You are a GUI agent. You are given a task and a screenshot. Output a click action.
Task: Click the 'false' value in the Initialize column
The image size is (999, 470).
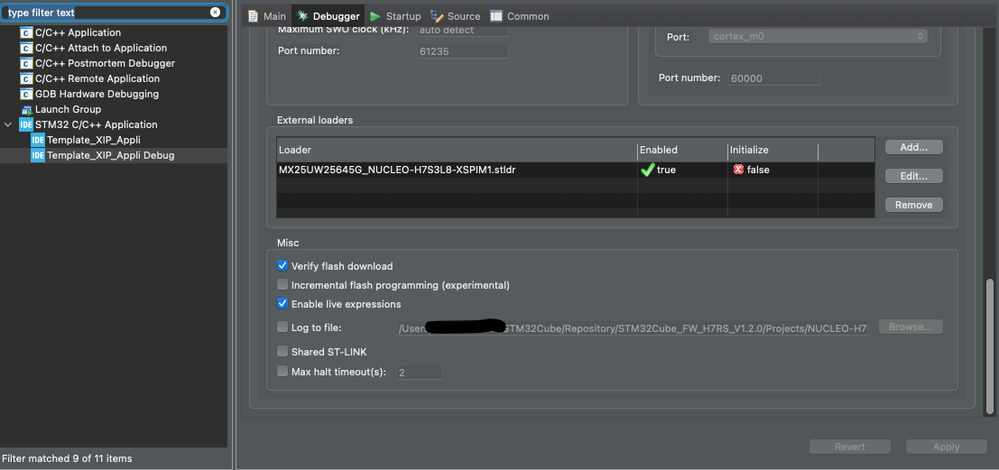(758, 170)
